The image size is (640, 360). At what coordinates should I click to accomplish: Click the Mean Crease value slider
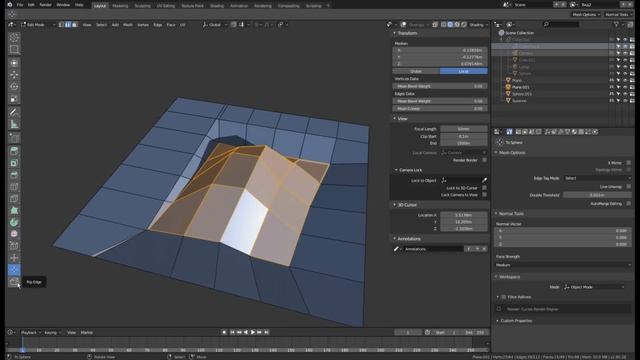440,109
